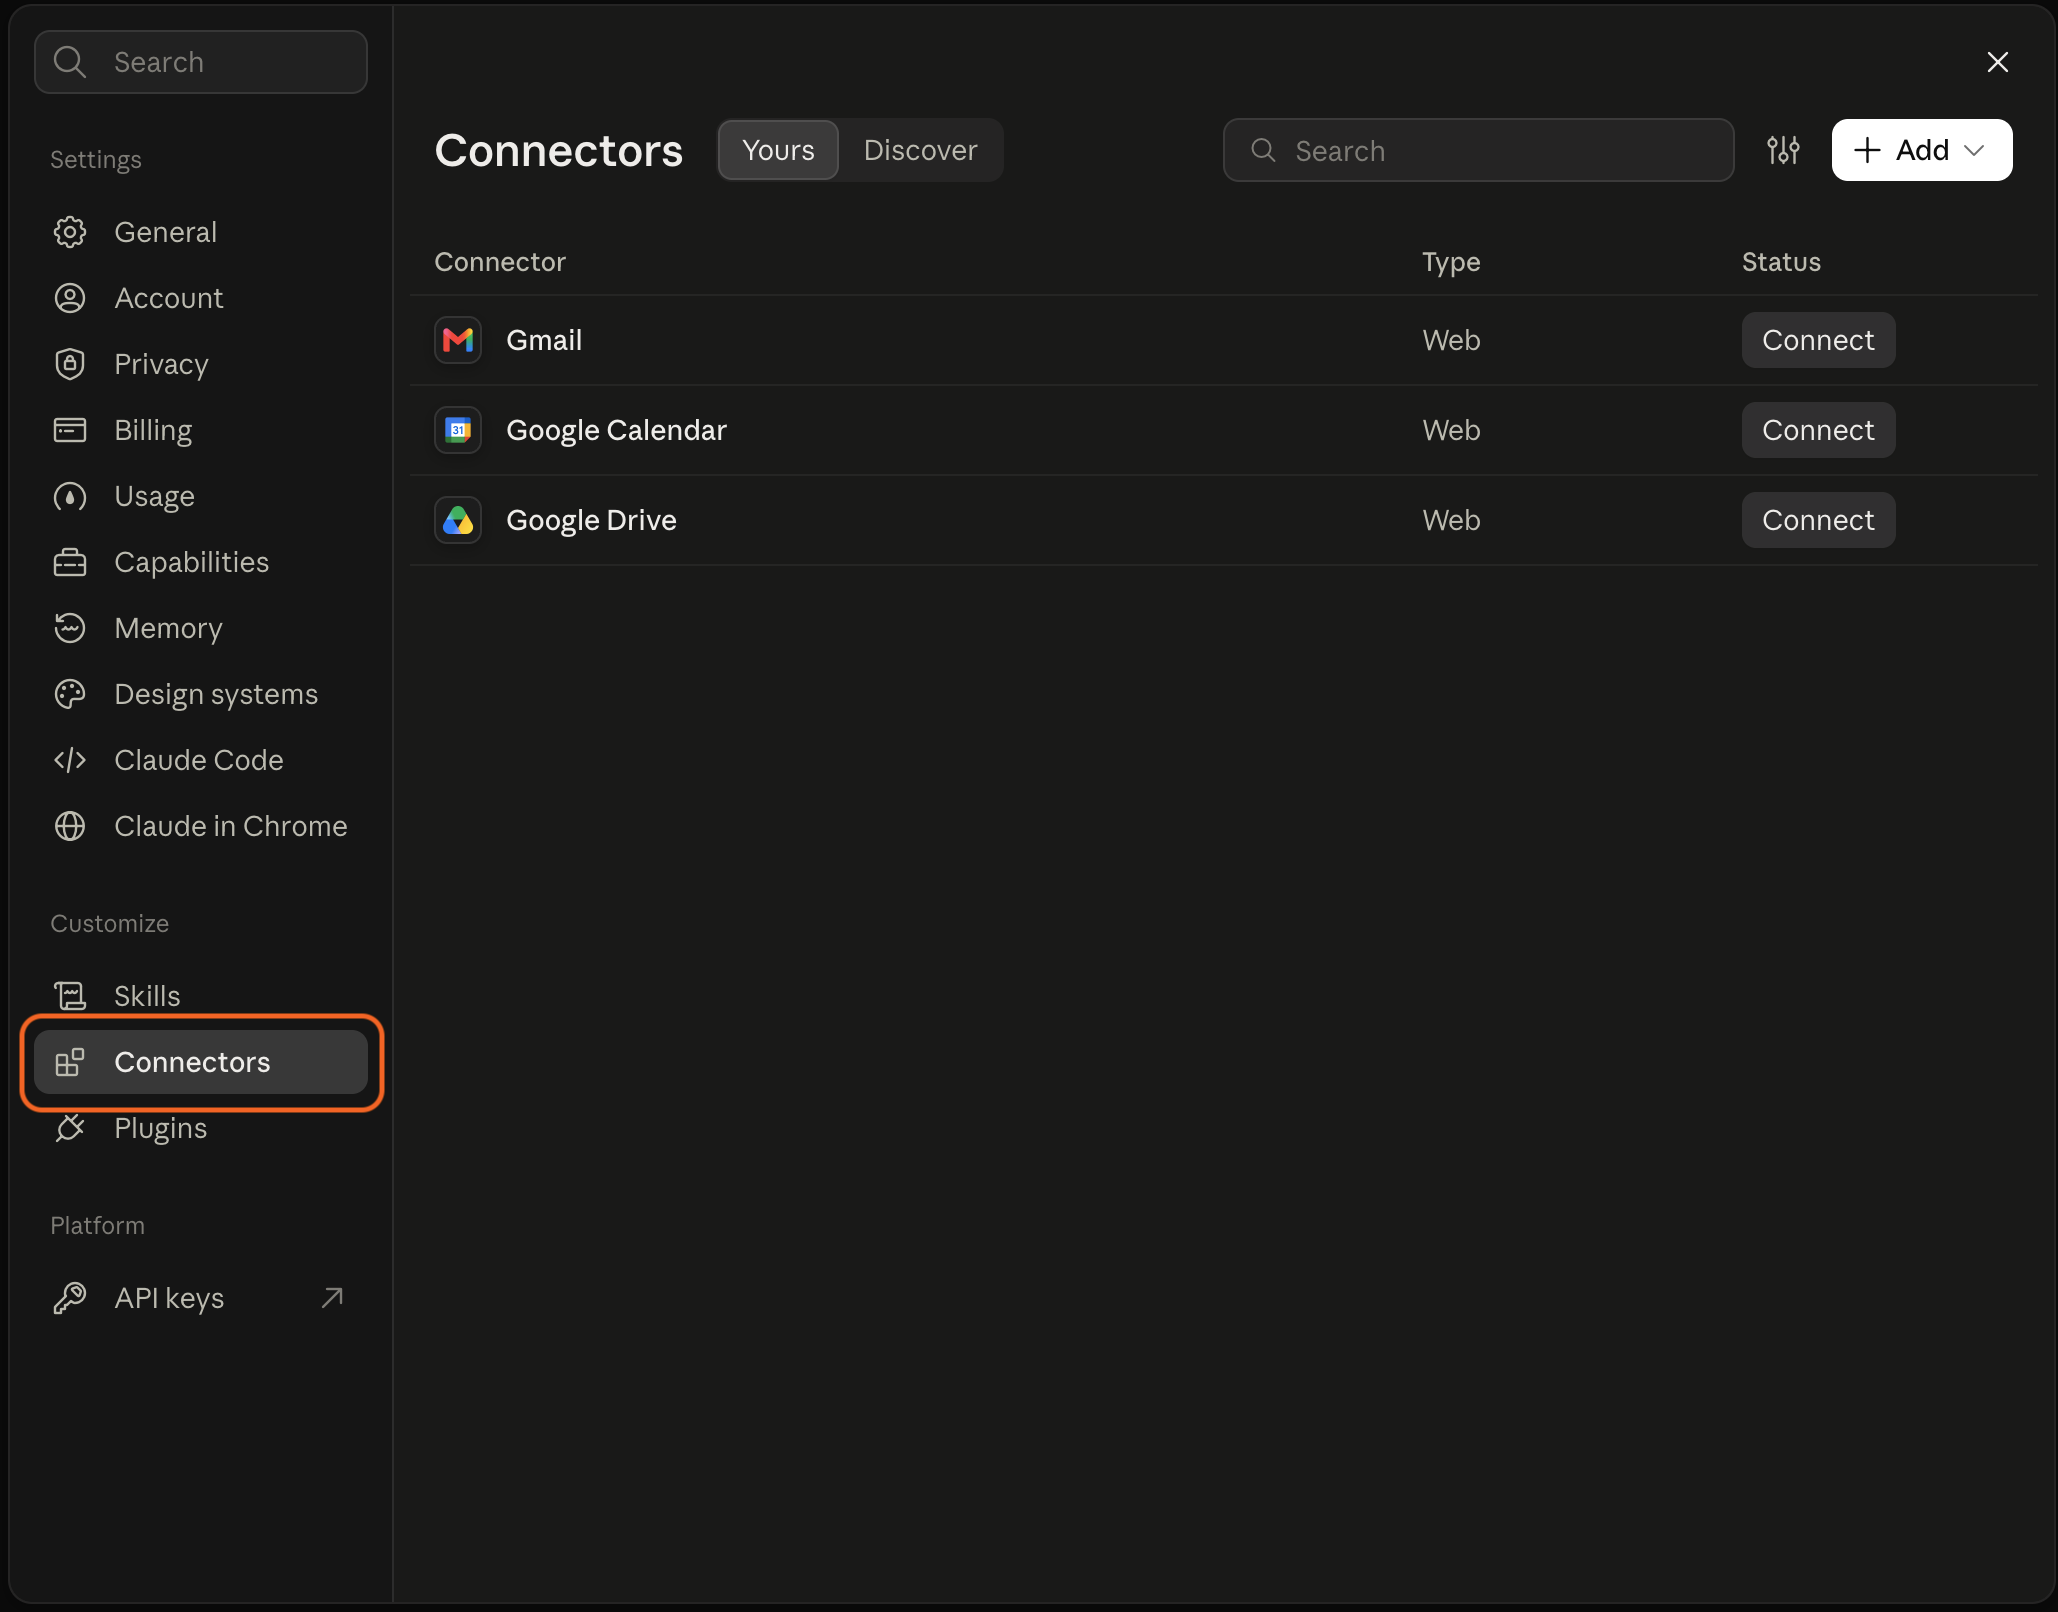
Task: Focus the sidebar settings Search field
Action: tap(201, 62)
